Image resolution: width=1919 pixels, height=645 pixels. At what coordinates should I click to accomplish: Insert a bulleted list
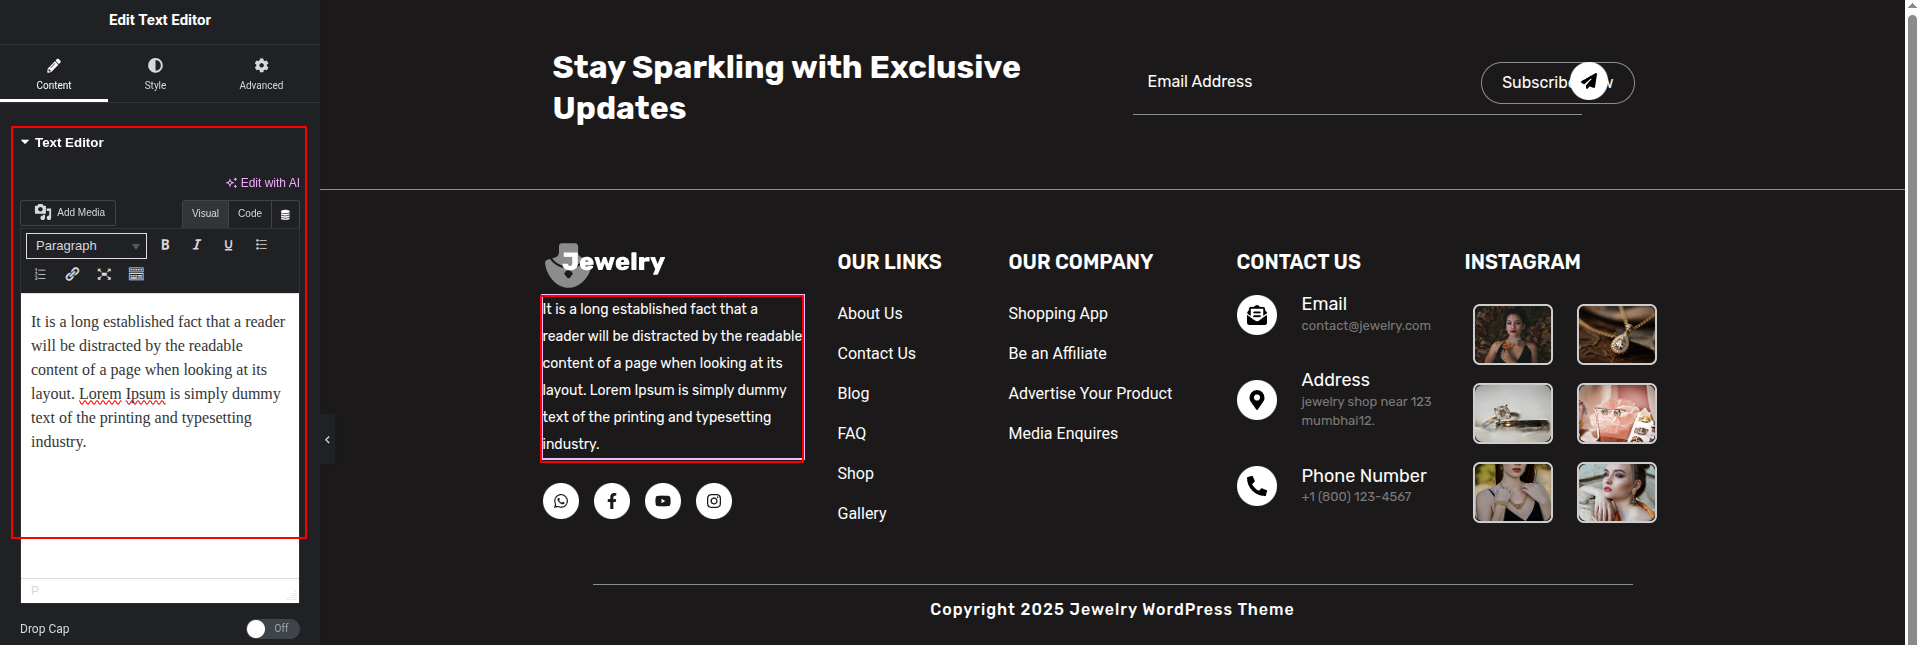coord(261,245)
